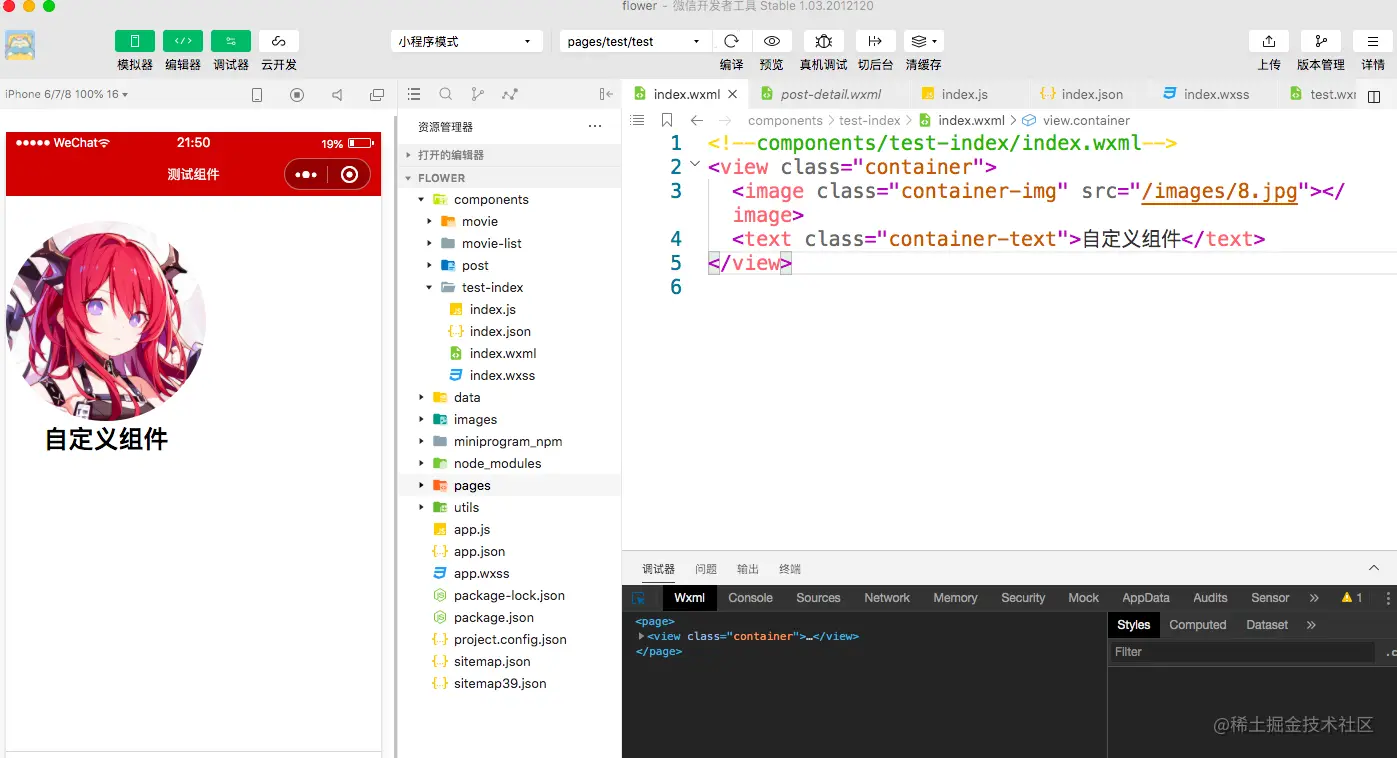Toggle the 编辑器 editor panel button

coord(183,41)
